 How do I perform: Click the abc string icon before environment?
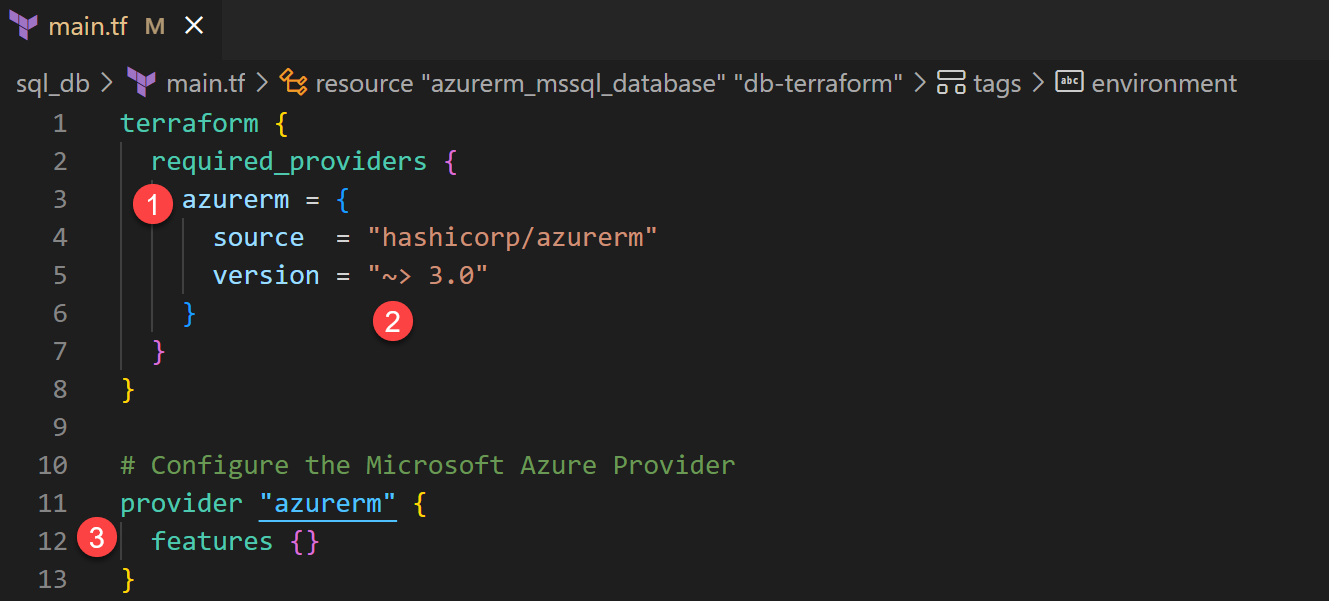click(1070, 82)
